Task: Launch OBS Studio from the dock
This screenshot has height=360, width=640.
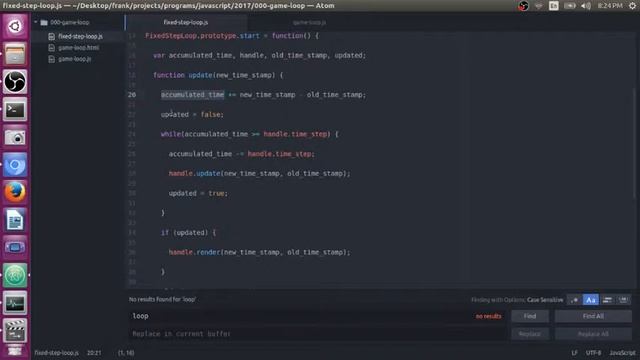Action: pyautogui.click(x=15, y=82)
